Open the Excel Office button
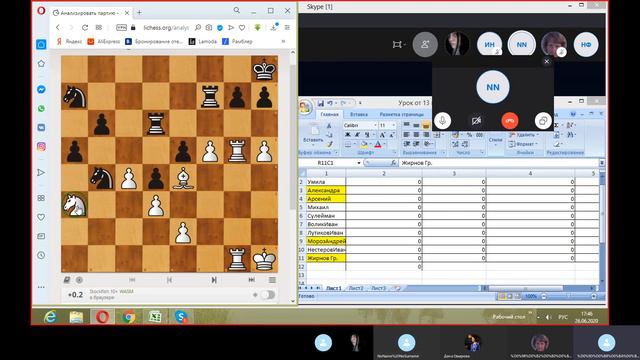This screenshot has width=640, height=360. [x=305, y=107]
